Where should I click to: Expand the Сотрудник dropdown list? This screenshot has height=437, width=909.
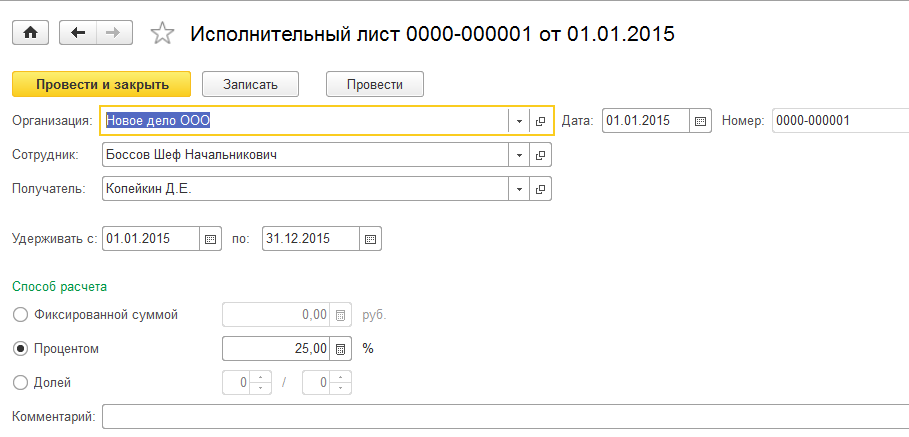[519, 155]
